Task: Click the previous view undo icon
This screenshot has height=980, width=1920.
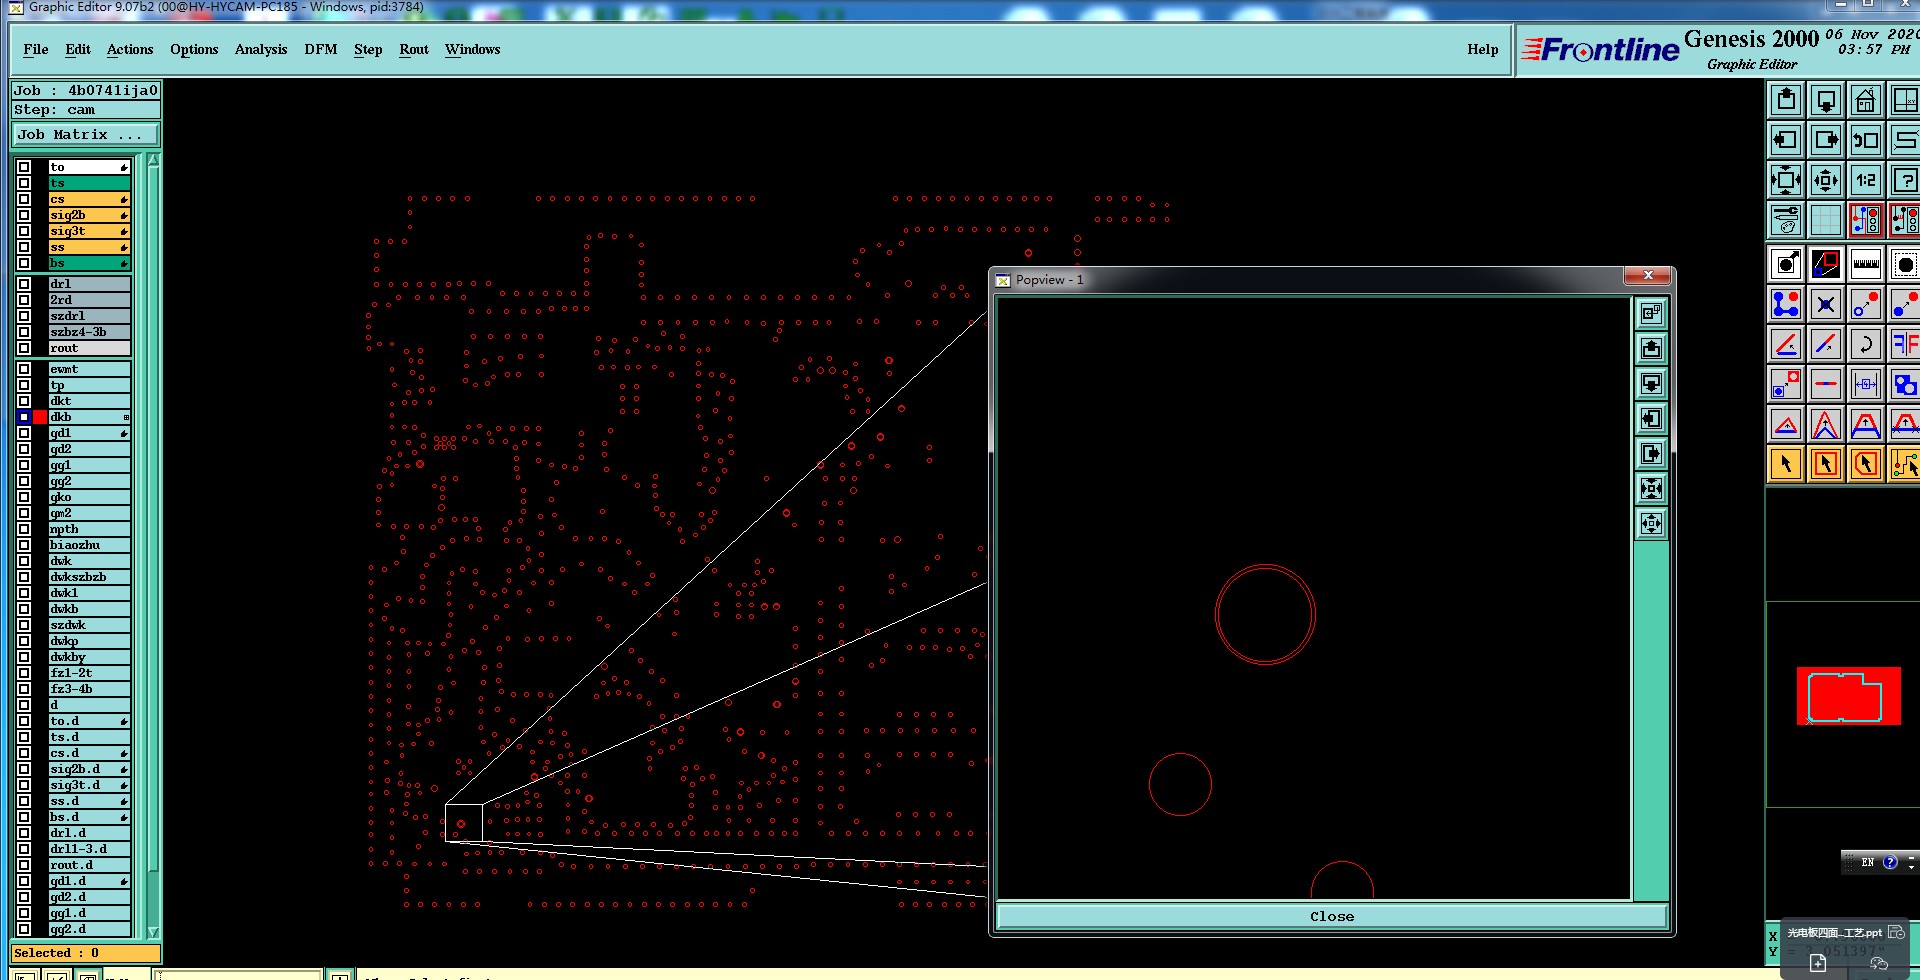Action: click(x=1866, y=140)
